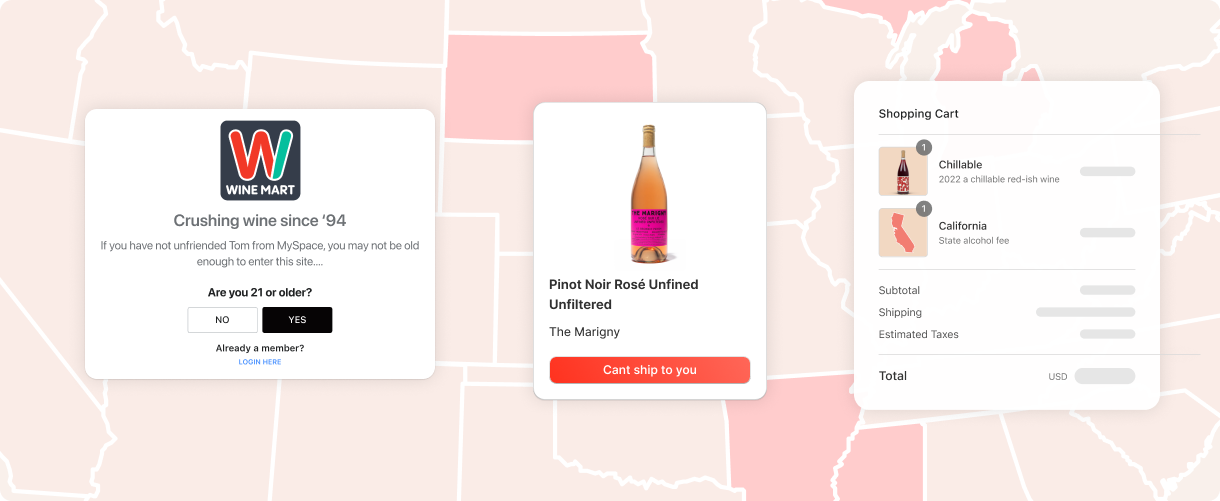This screenshot has width=1220, height=501.
Task: Confirm age with the YES button
Action: pos(297,320)
